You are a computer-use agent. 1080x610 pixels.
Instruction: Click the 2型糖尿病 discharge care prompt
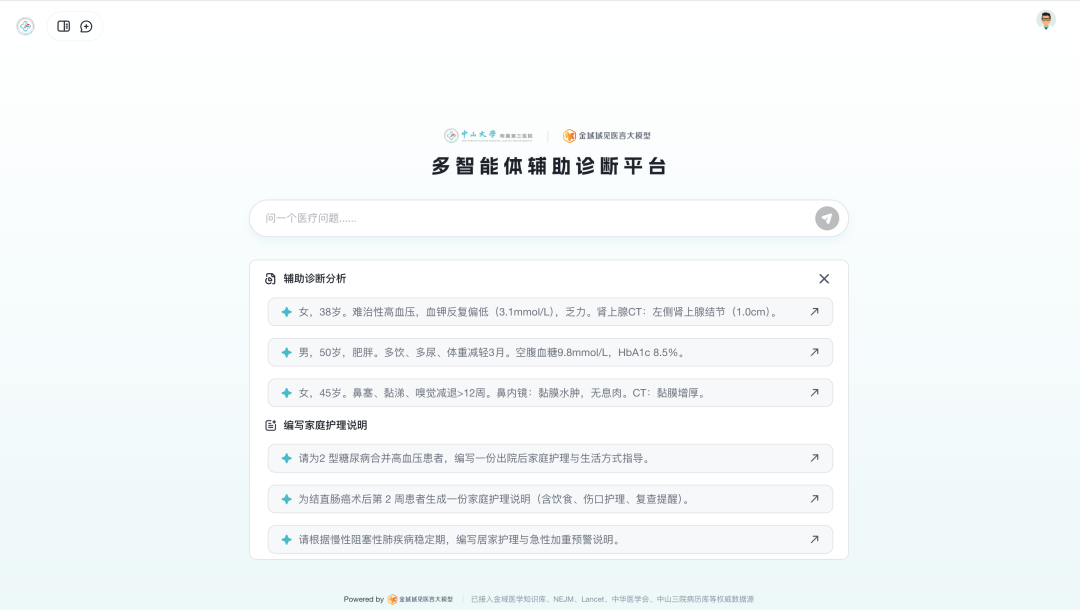(x=548, y=458)
